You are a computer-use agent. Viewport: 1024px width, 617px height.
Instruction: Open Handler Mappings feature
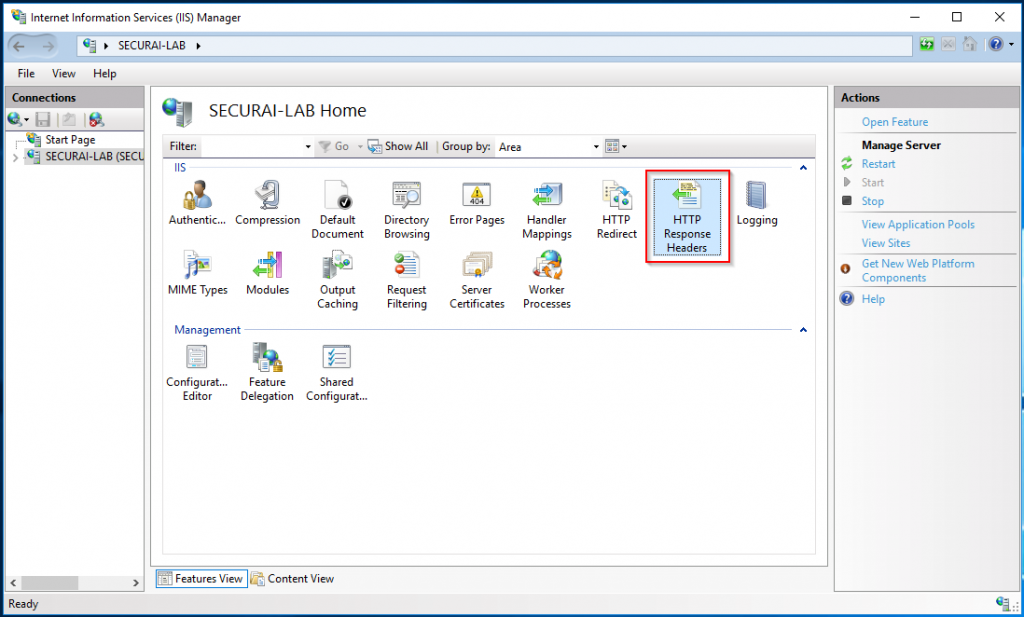point(547,210)
